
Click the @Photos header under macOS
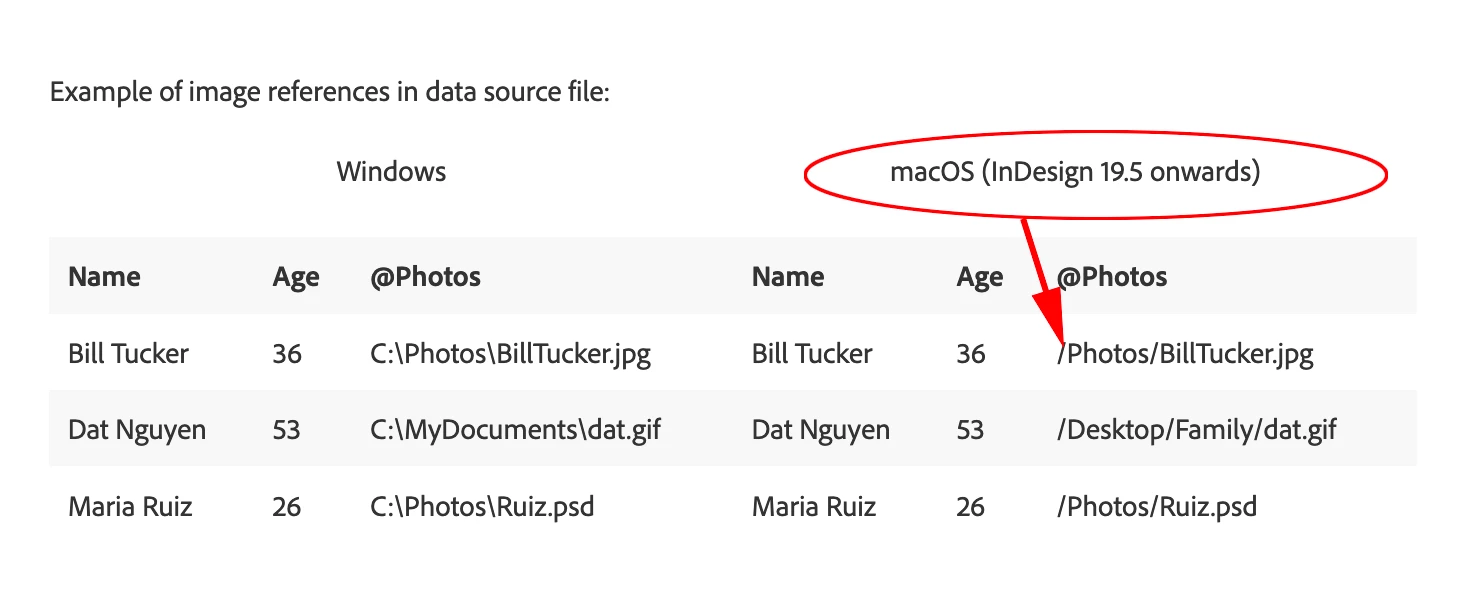pyautogui.click(x=1112, y=277)
